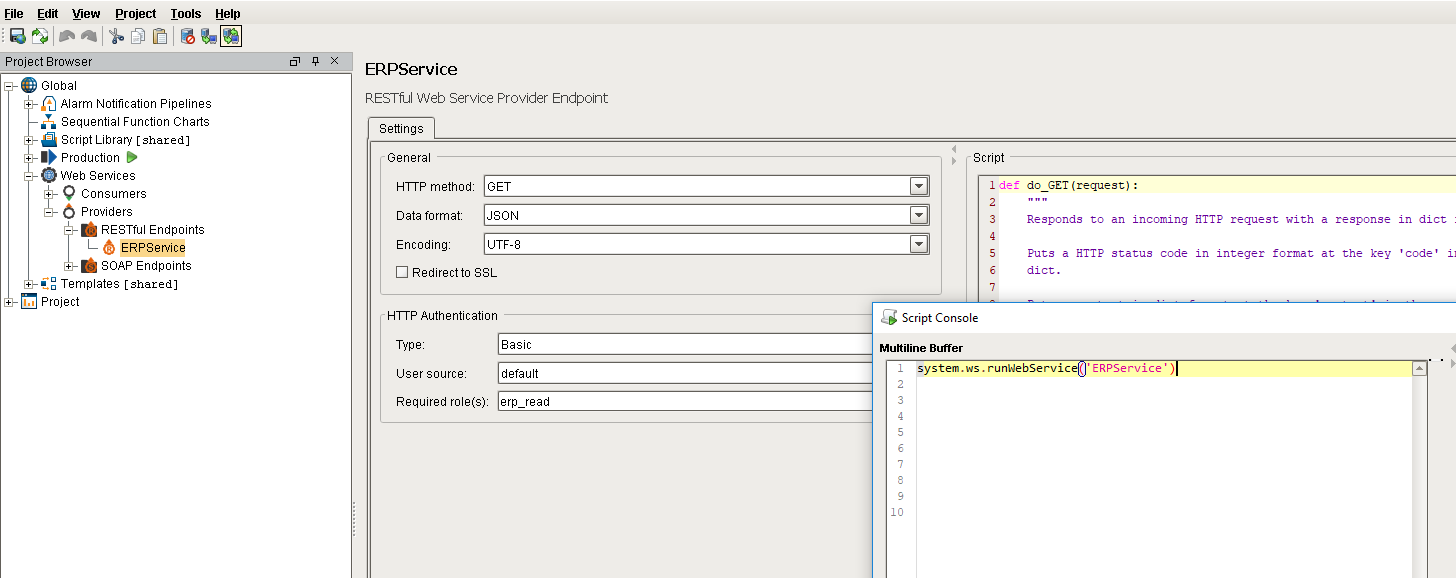Viewport: 1456px width, 578px height.
Task: Open the File menu
Action: [14, 13]
